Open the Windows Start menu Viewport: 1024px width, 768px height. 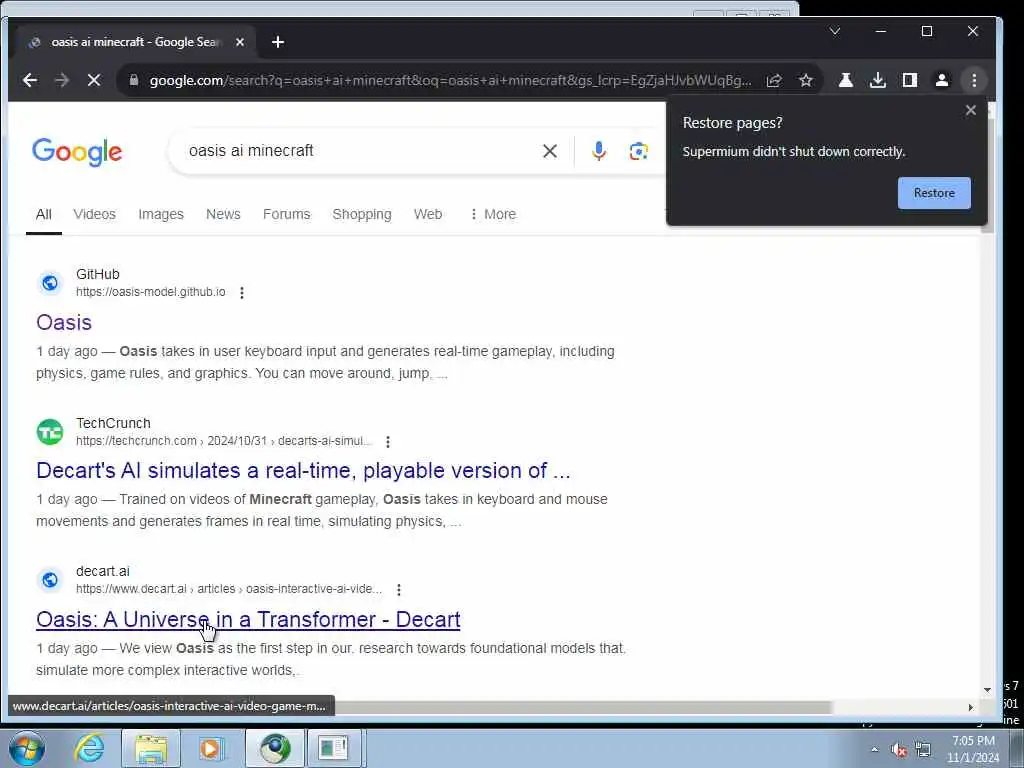click(27, 748)
